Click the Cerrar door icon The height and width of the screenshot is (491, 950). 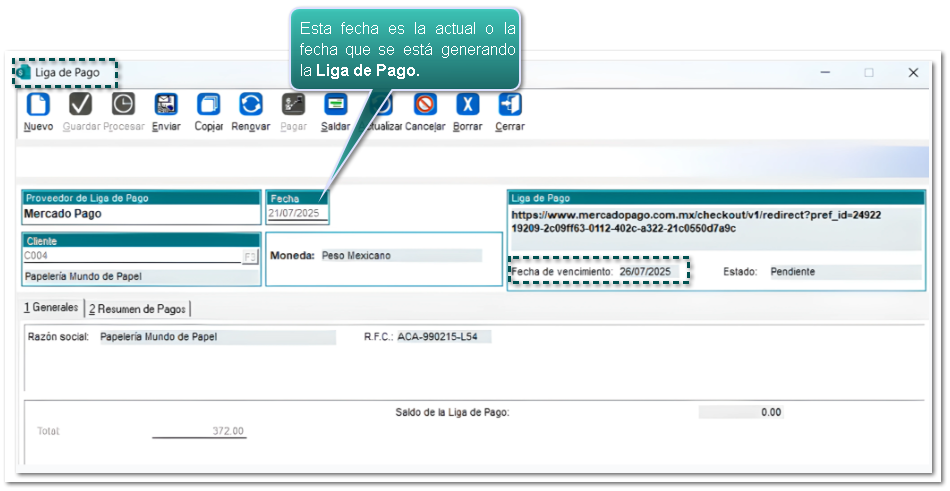click(510, 104)
